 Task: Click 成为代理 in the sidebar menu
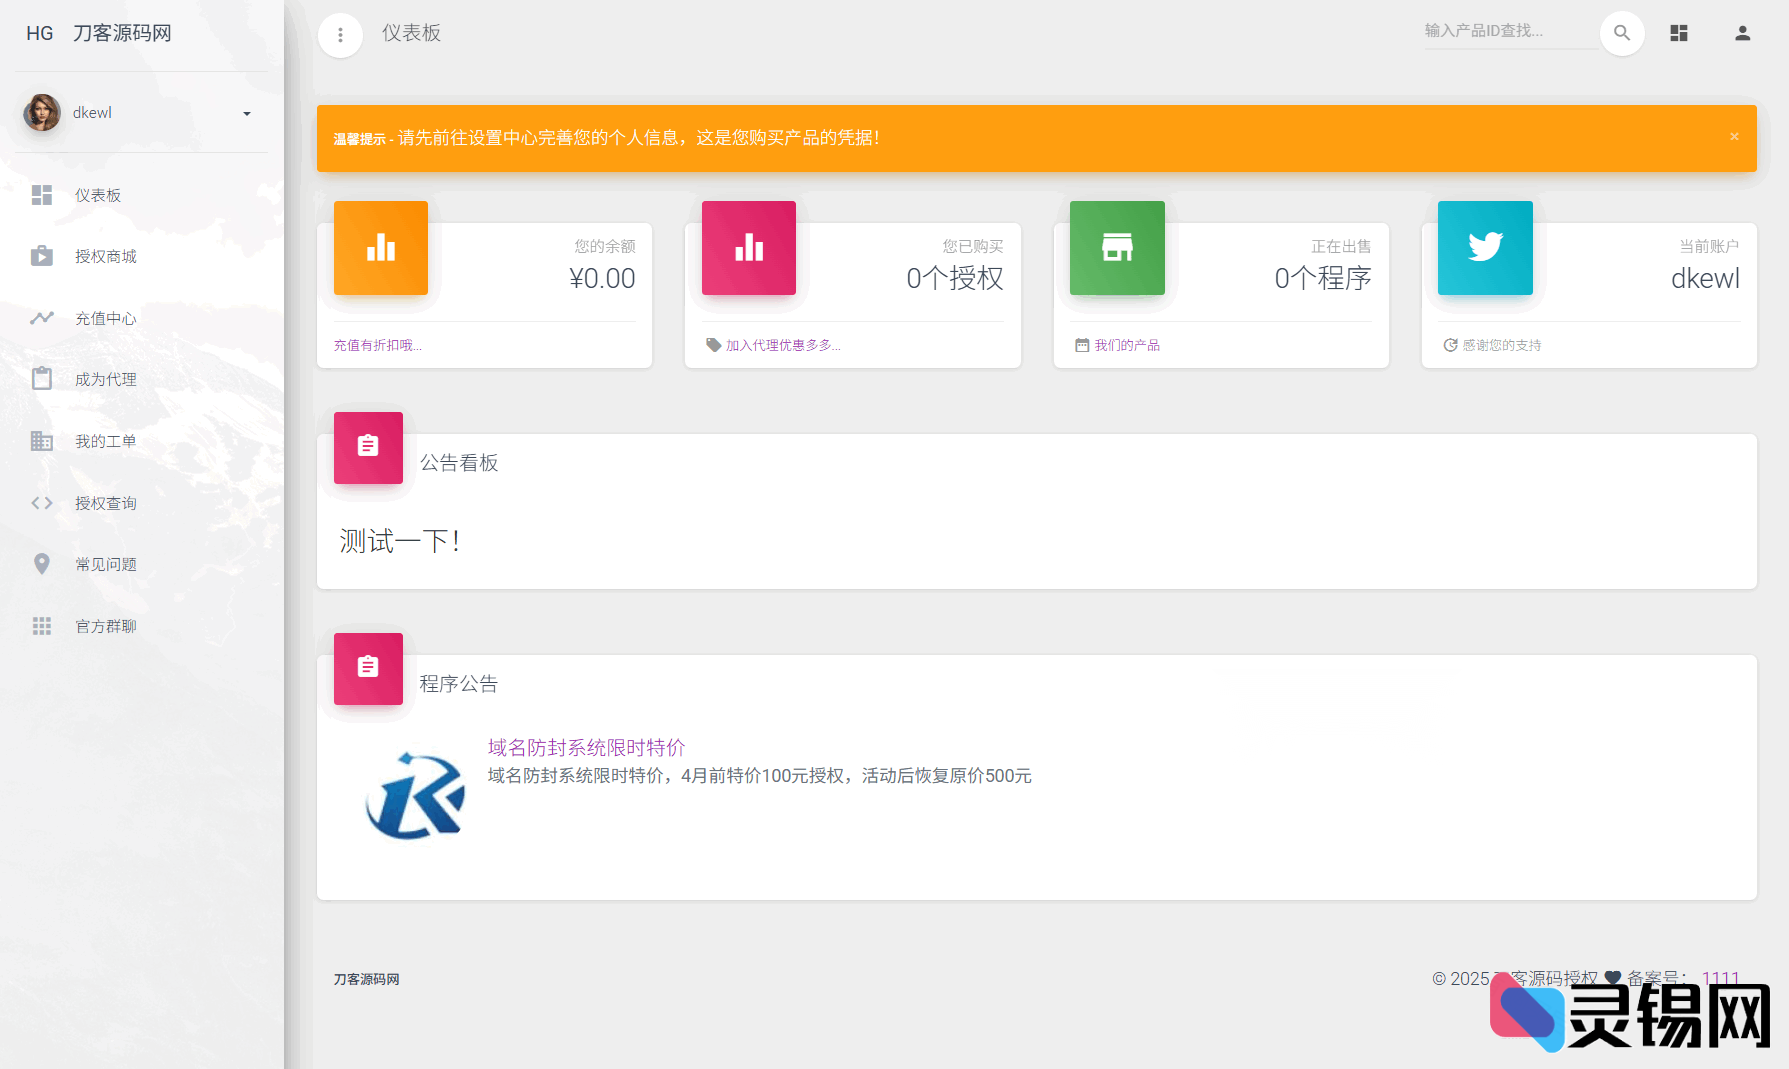point(107,379)
